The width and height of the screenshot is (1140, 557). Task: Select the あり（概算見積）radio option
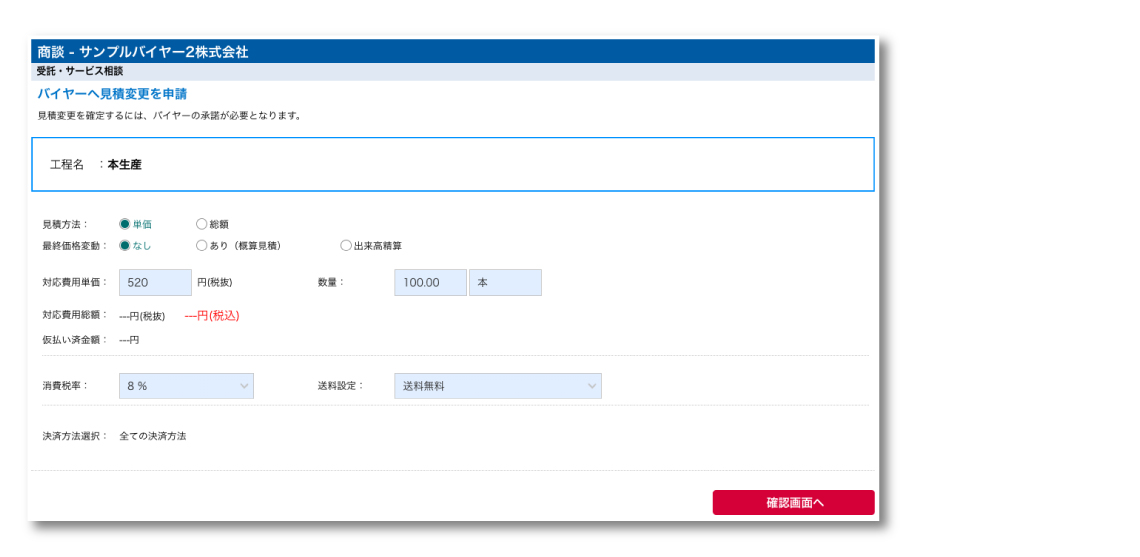click(x=202, y=245)
